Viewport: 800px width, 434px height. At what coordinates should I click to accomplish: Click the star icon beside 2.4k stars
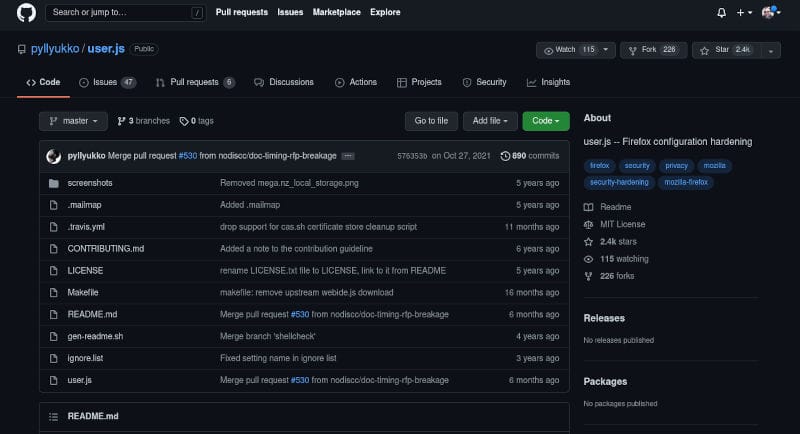point(588,242)
